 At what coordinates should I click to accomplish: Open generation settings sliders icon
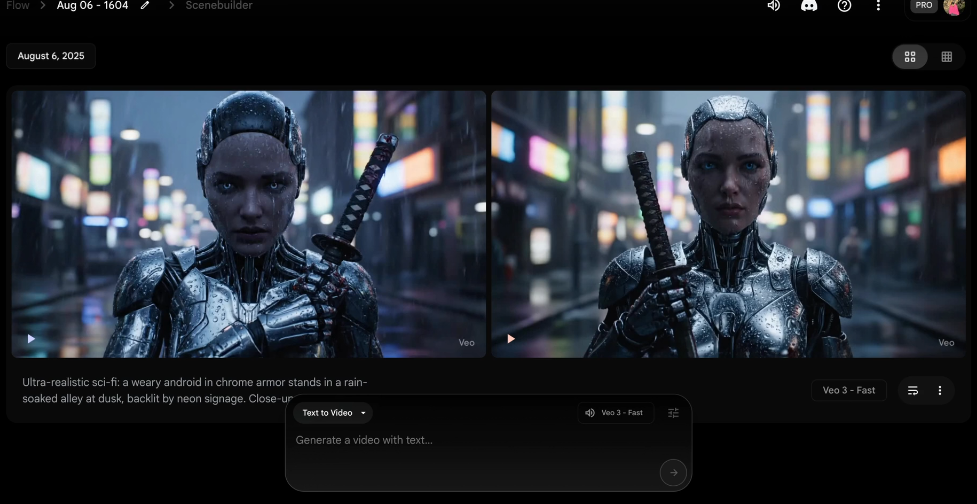(x=673, y=413)
